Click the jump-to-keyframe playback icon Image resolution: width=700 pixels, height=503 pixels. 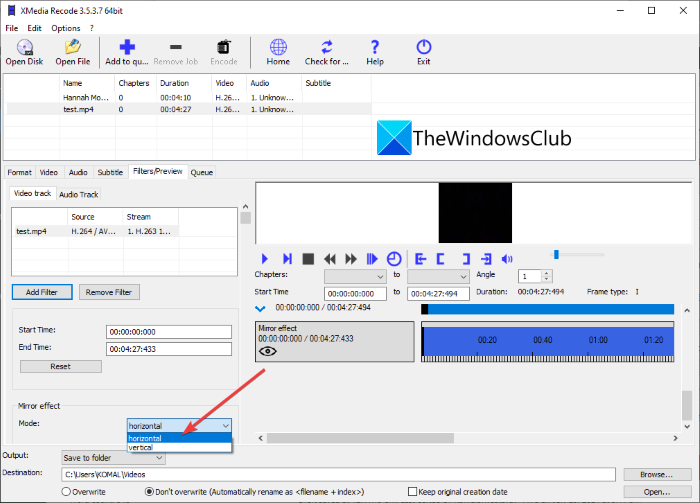tap(372, 259)
